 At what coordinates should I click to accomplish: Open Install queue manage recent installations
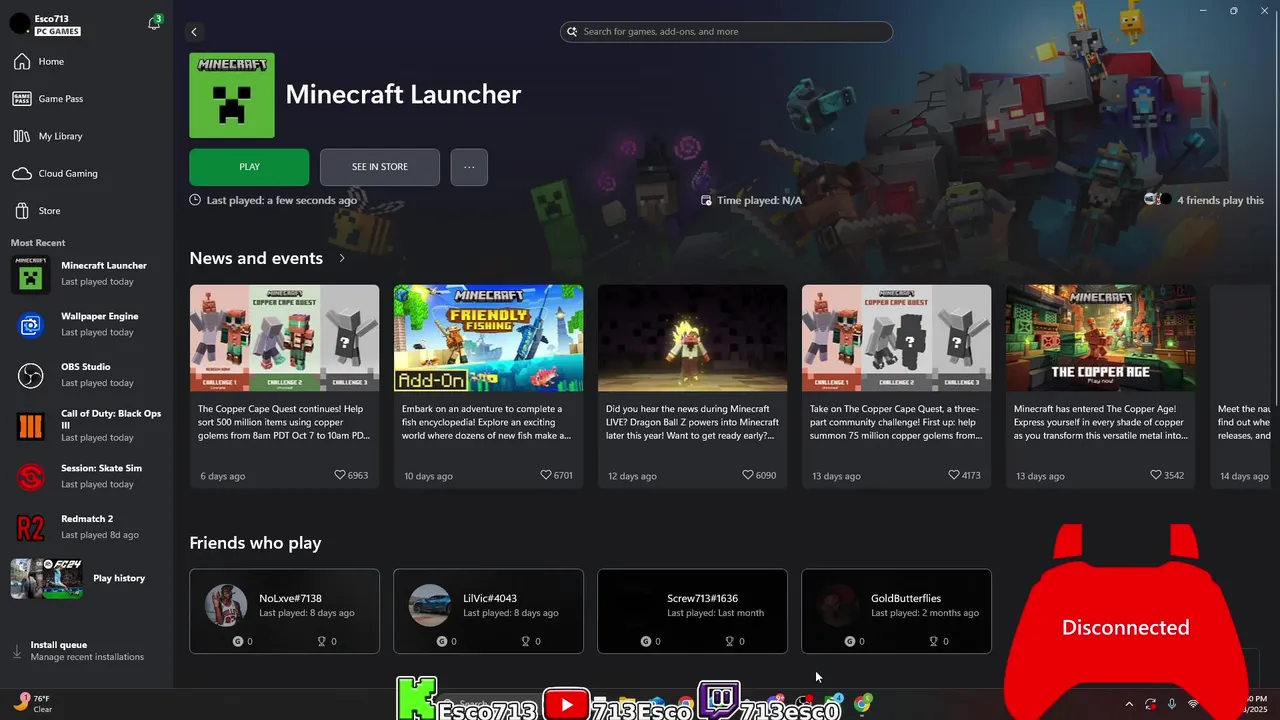tap(86, 651)
